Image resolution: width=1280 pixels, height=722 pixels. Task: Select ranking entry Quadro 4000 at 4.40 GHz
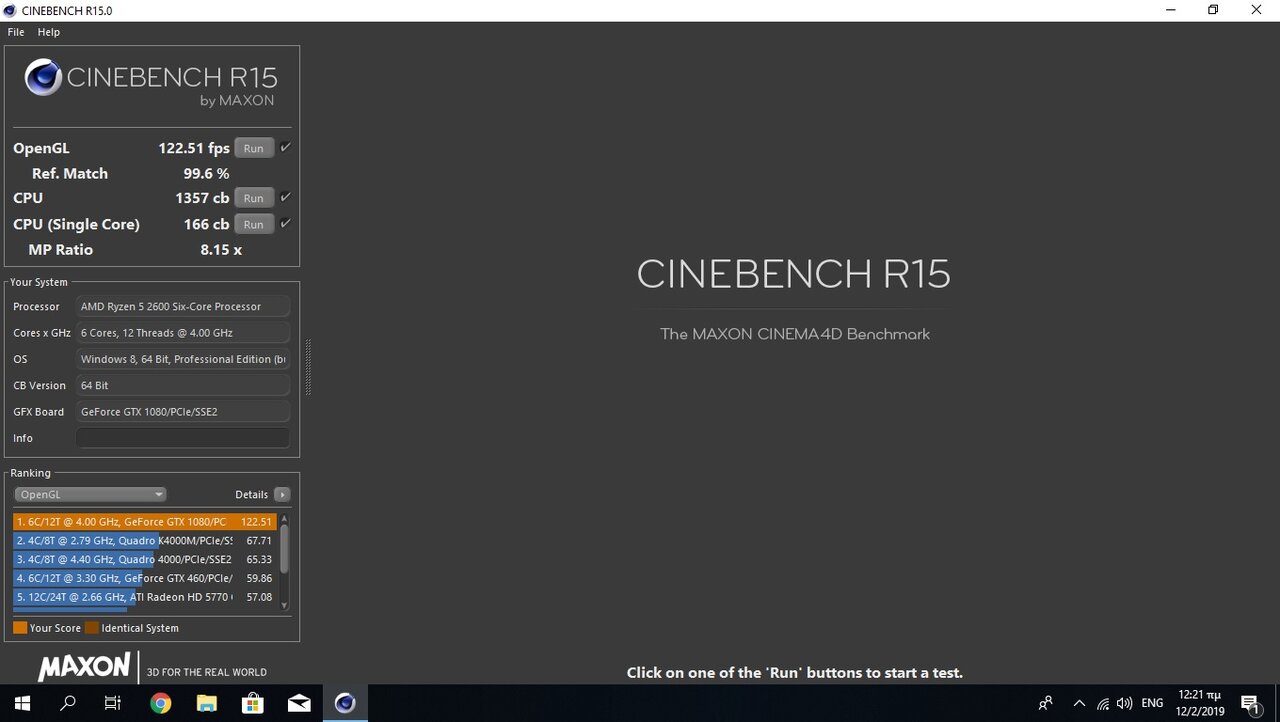pos(144,560)
